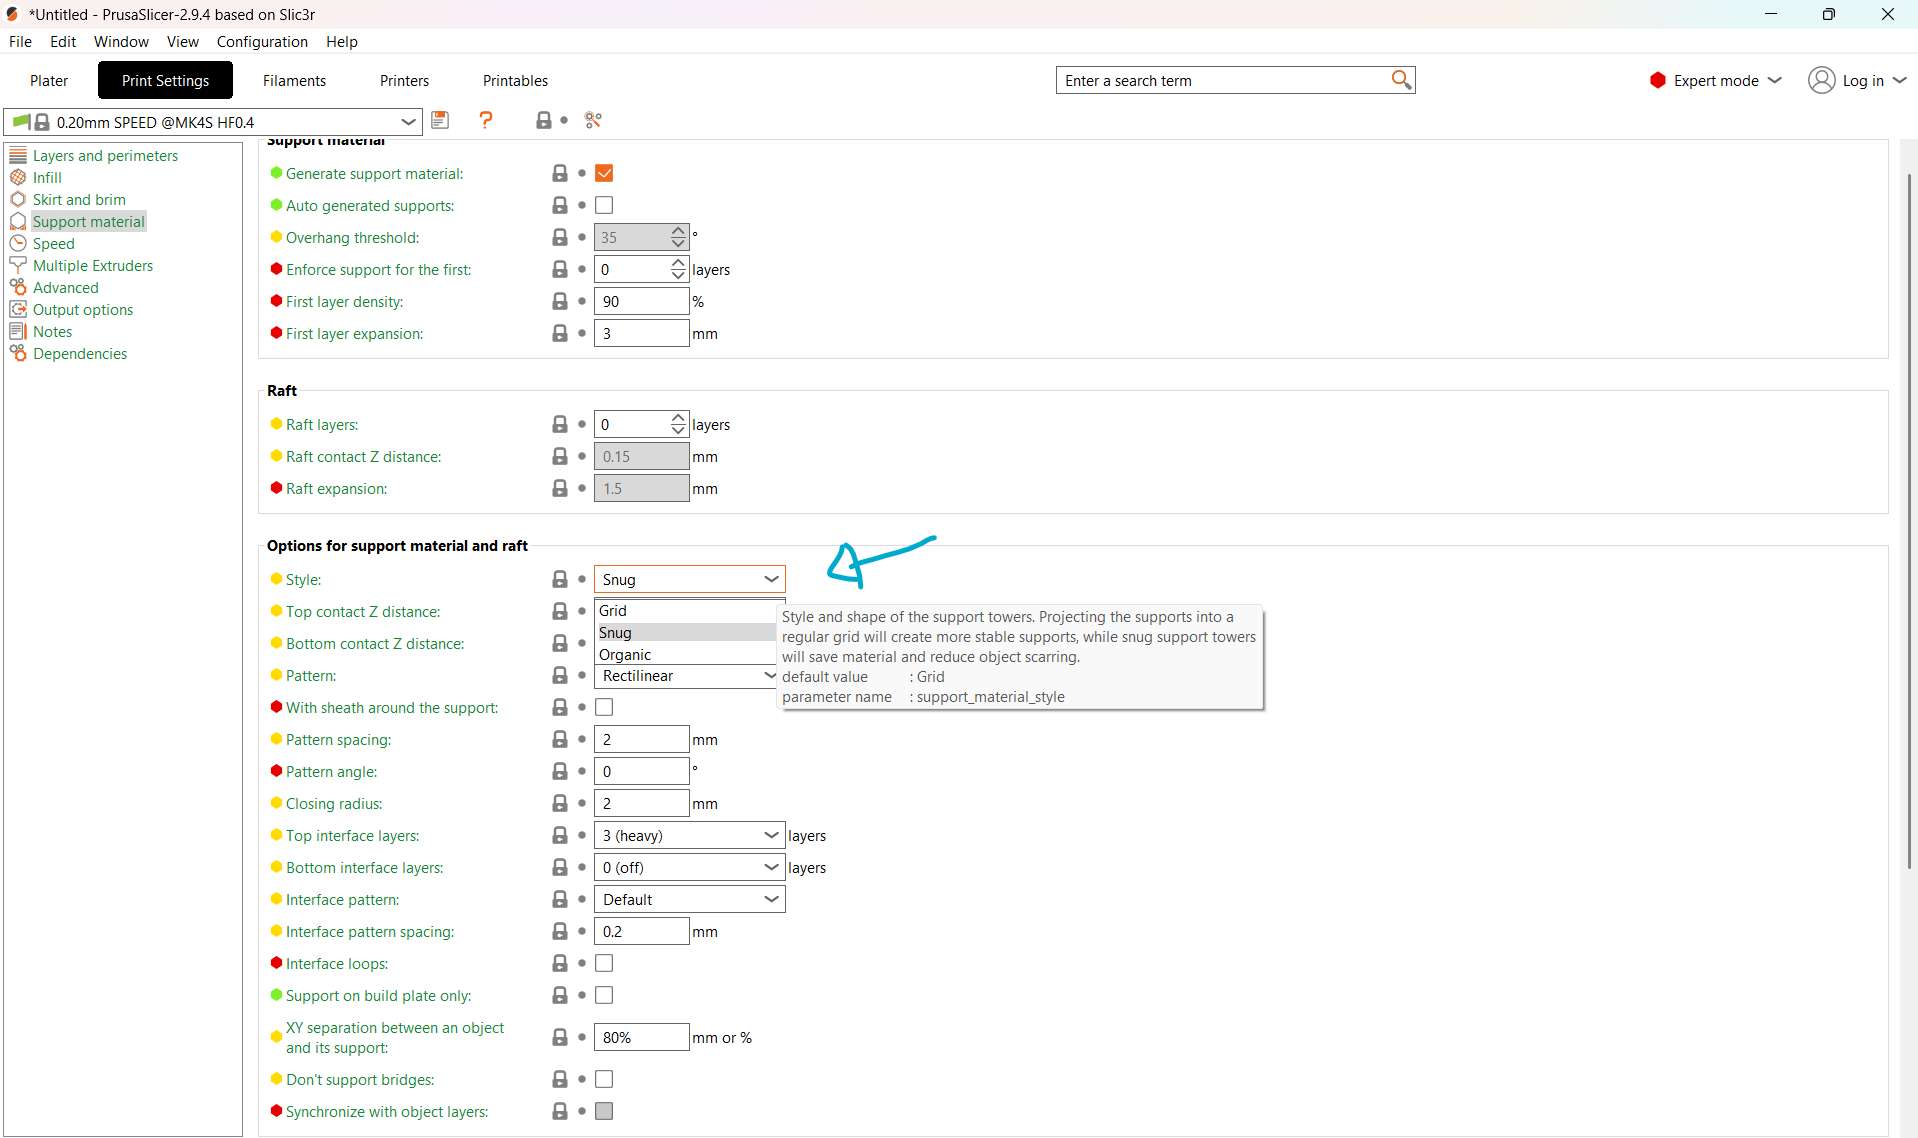Viewport: 1918px width, 1138px height.
Task: Open the Style dropdown showing Snug
Action: point(689,579)
